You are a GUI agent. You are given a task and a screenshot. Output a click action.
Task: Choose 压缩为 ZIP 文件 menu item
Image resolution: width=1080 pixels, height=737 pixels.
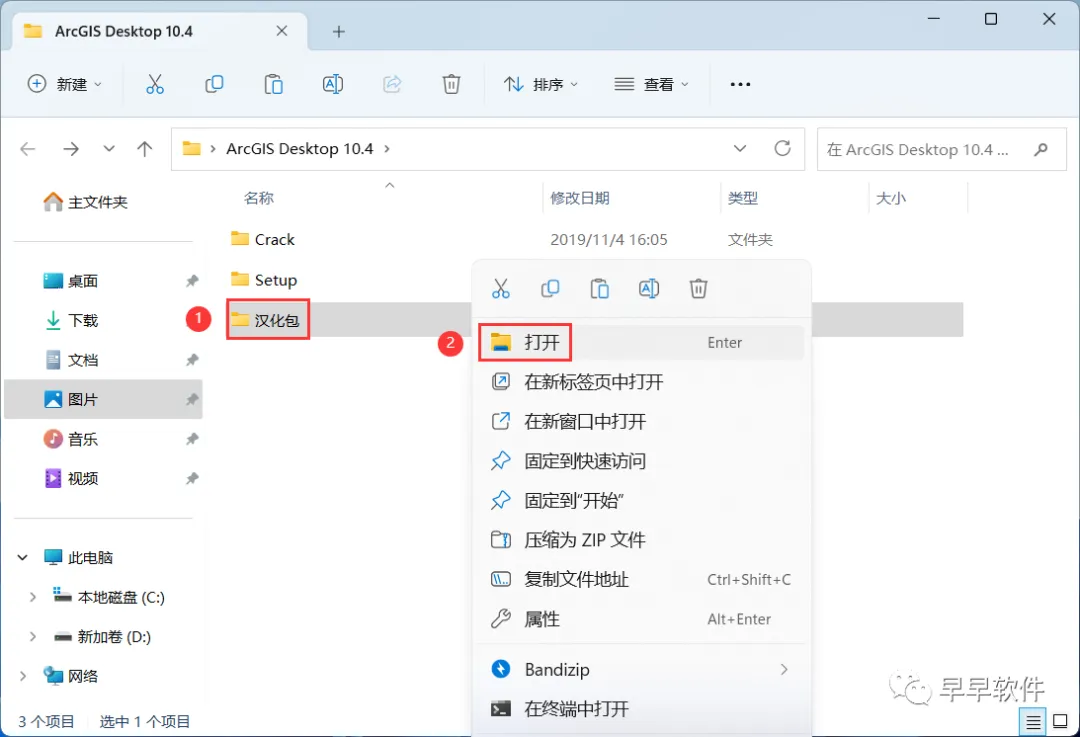(x=641, y=539)
